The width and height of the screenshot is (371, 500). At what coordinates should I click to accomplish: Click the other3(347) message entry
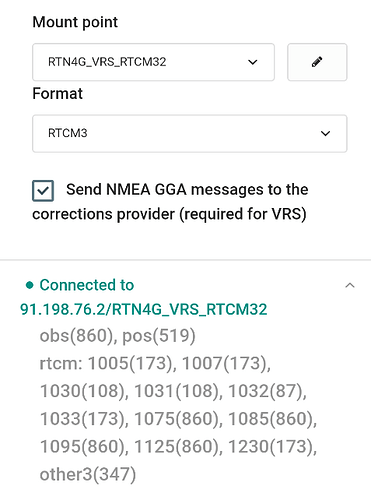88,474
